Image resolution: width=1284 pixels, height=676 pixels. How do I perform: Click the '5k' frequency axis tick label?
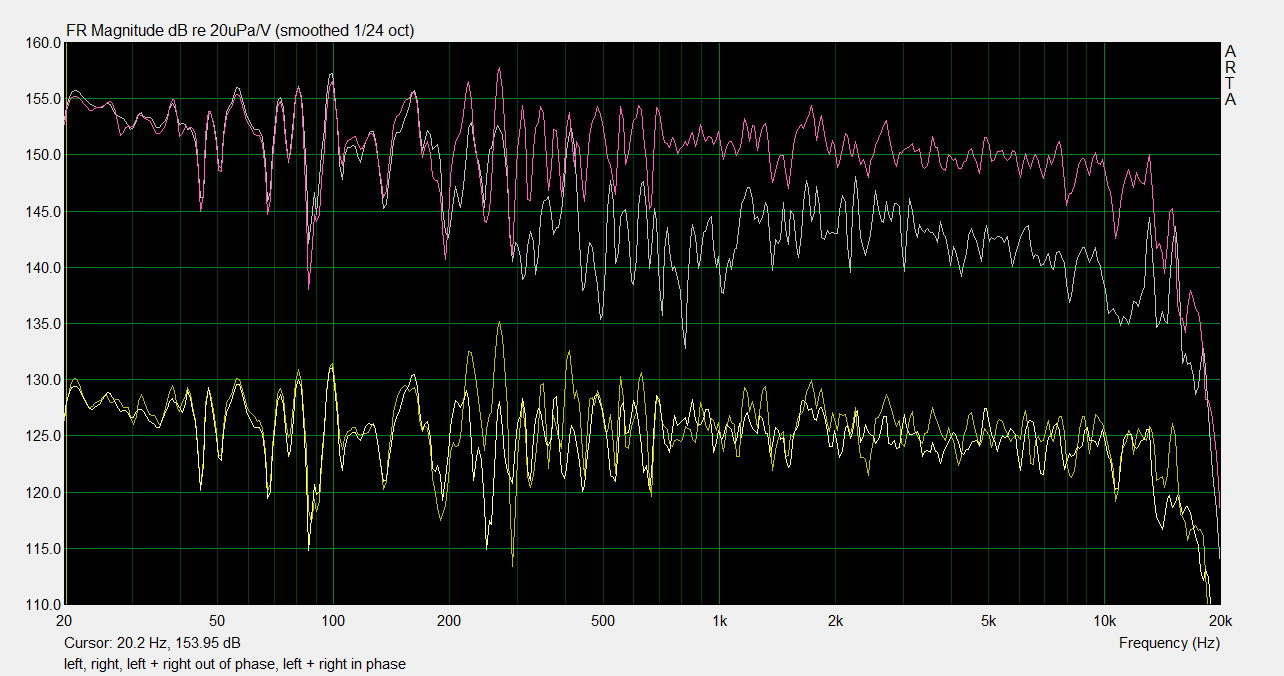988,620
